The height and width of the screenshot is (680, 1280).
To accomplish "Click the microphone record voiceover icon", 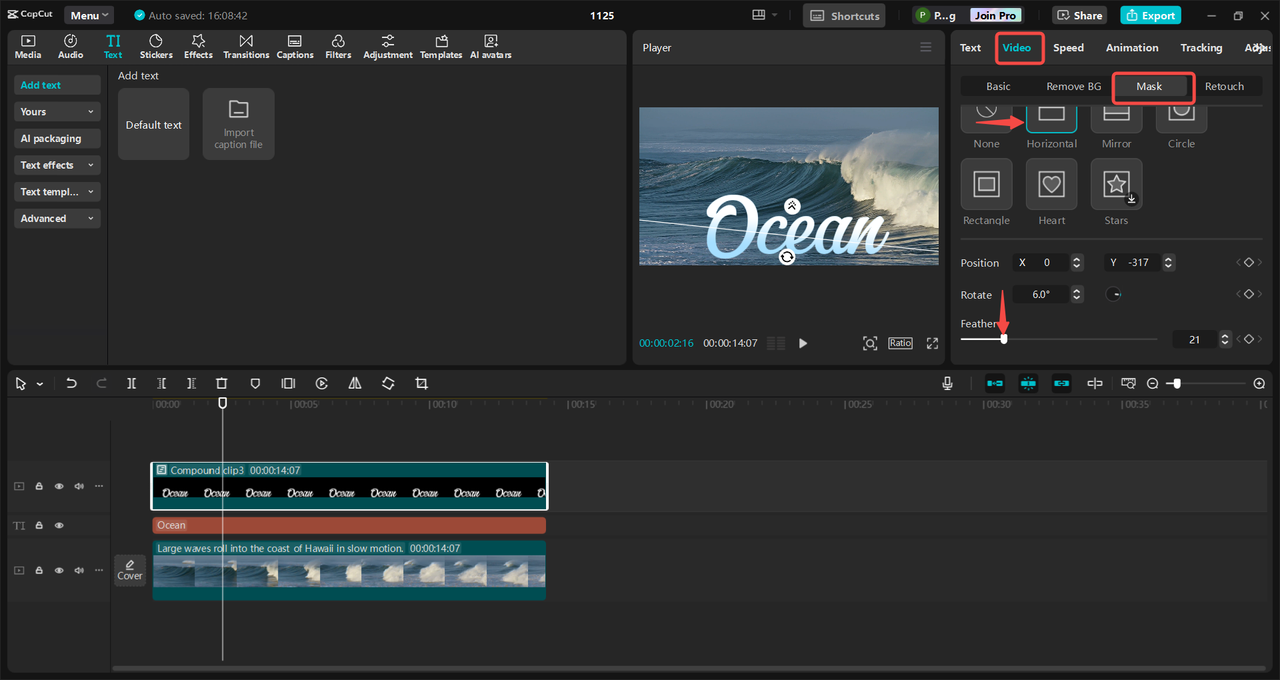I will (947, 384).
